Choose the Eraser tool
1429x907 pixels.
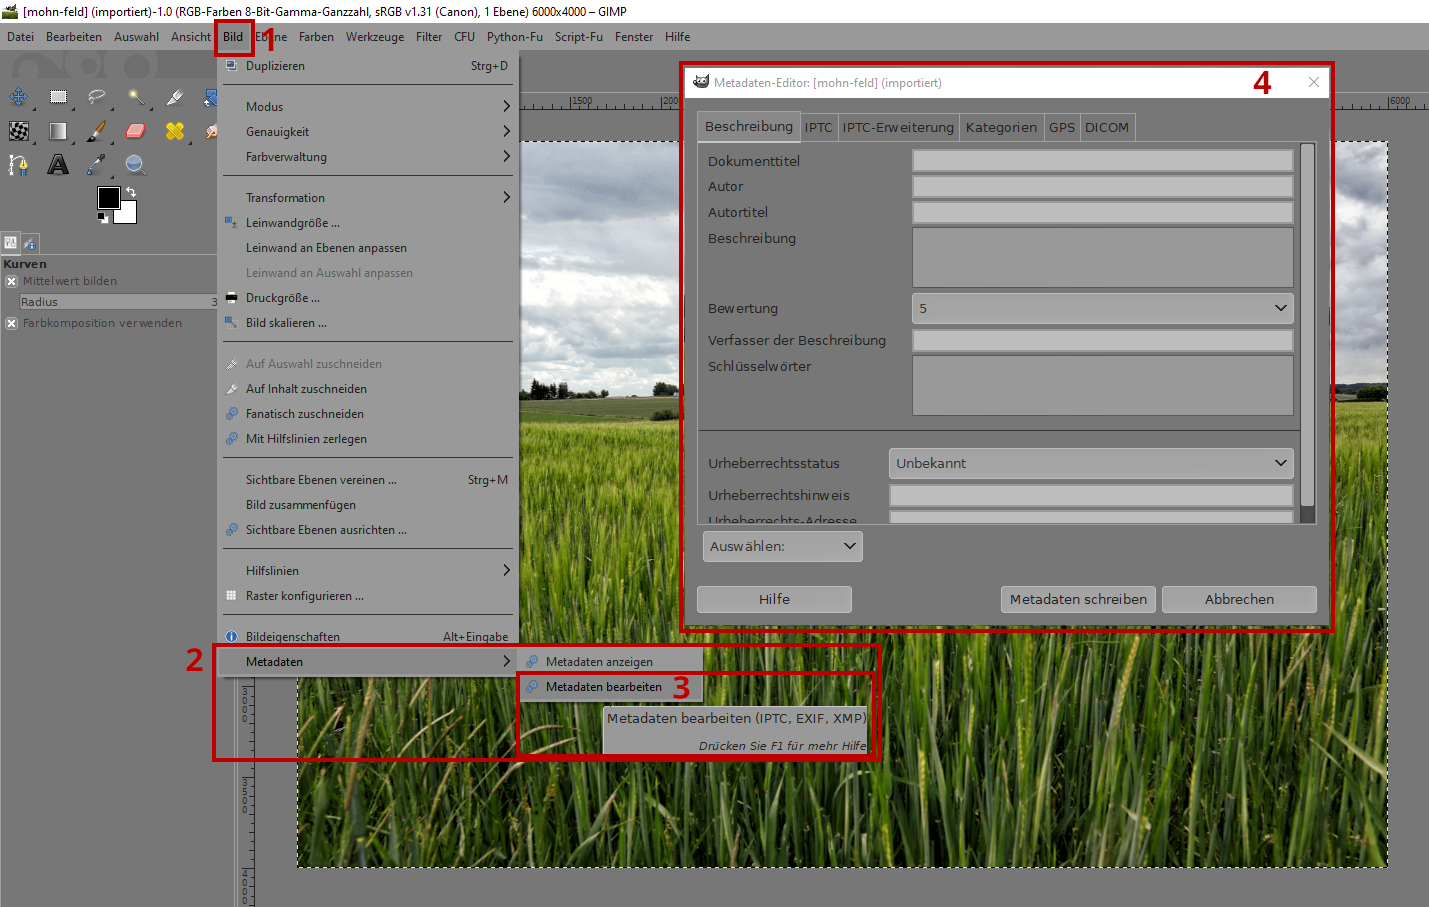[x=135, y=131]
